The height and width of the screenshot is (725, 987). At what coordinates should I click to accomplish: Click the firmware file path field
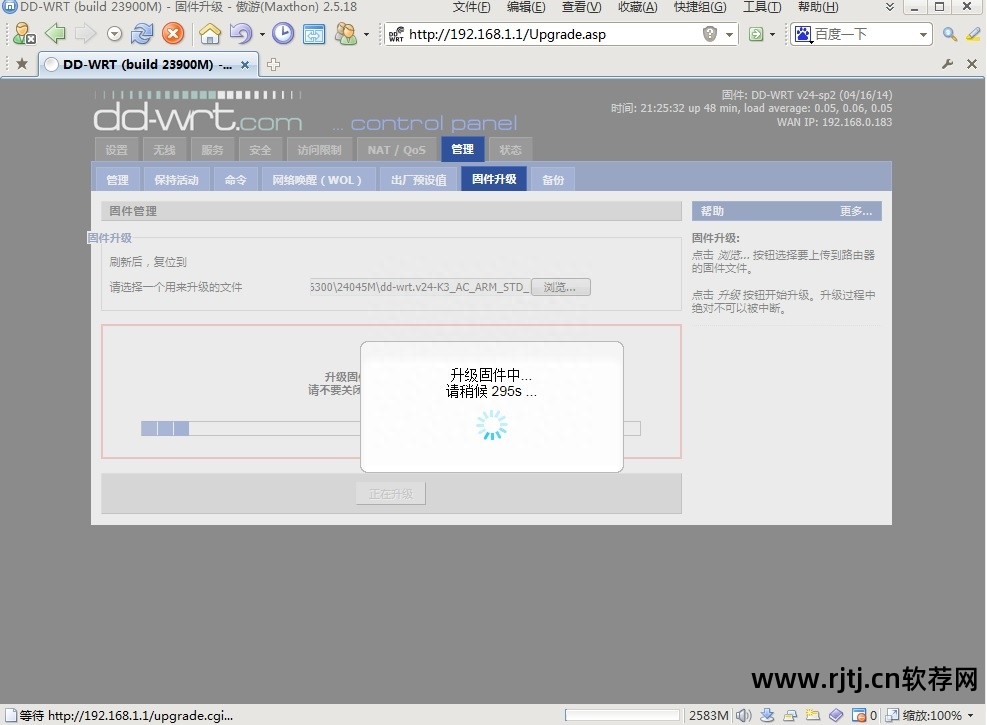tap(419, 287)
